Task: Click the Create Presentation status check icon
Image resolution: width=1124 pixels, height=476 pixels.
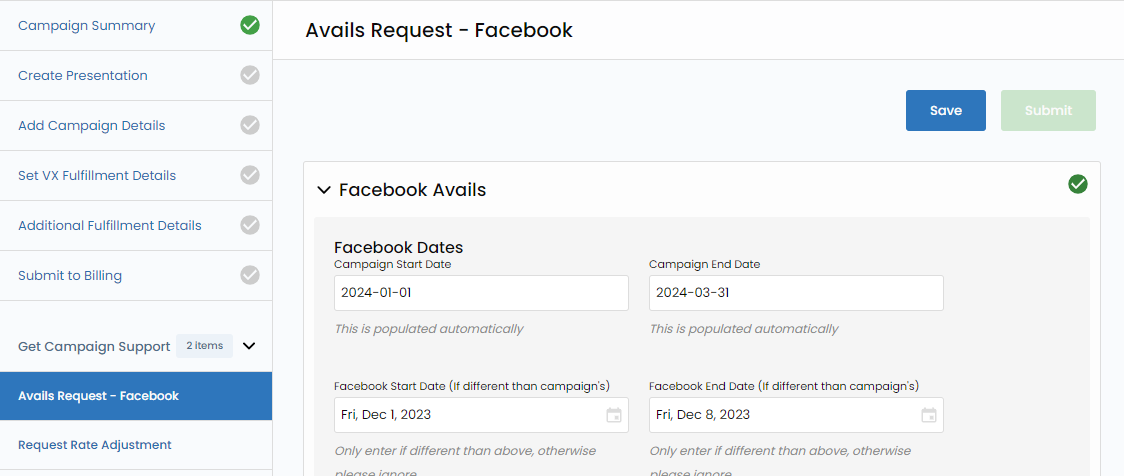Action: click(250, 75)
